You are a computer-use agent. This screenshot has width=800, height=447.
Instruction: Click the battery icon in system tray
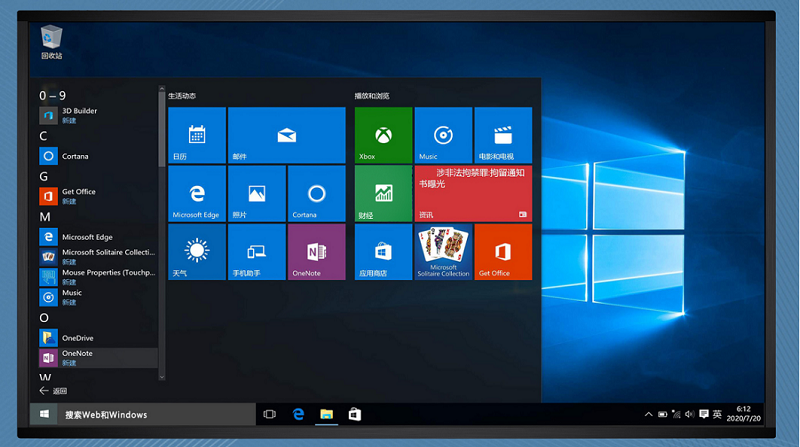click(662, 414)
